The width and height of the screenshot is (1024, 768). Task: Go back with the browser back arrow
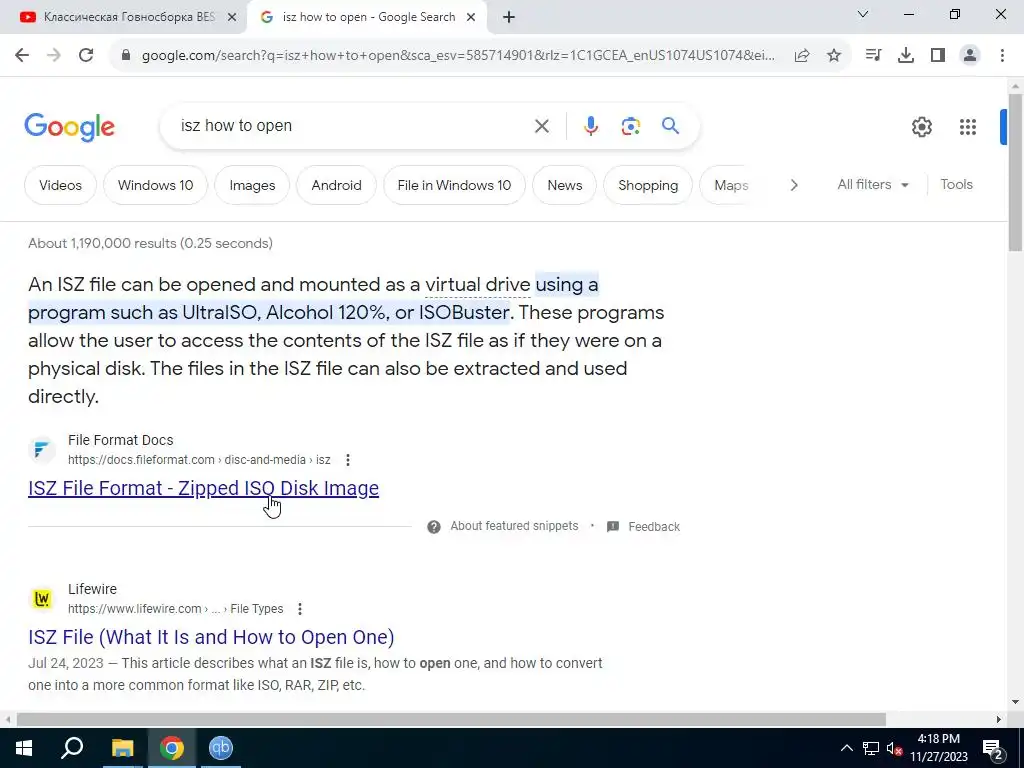point(22,56)
